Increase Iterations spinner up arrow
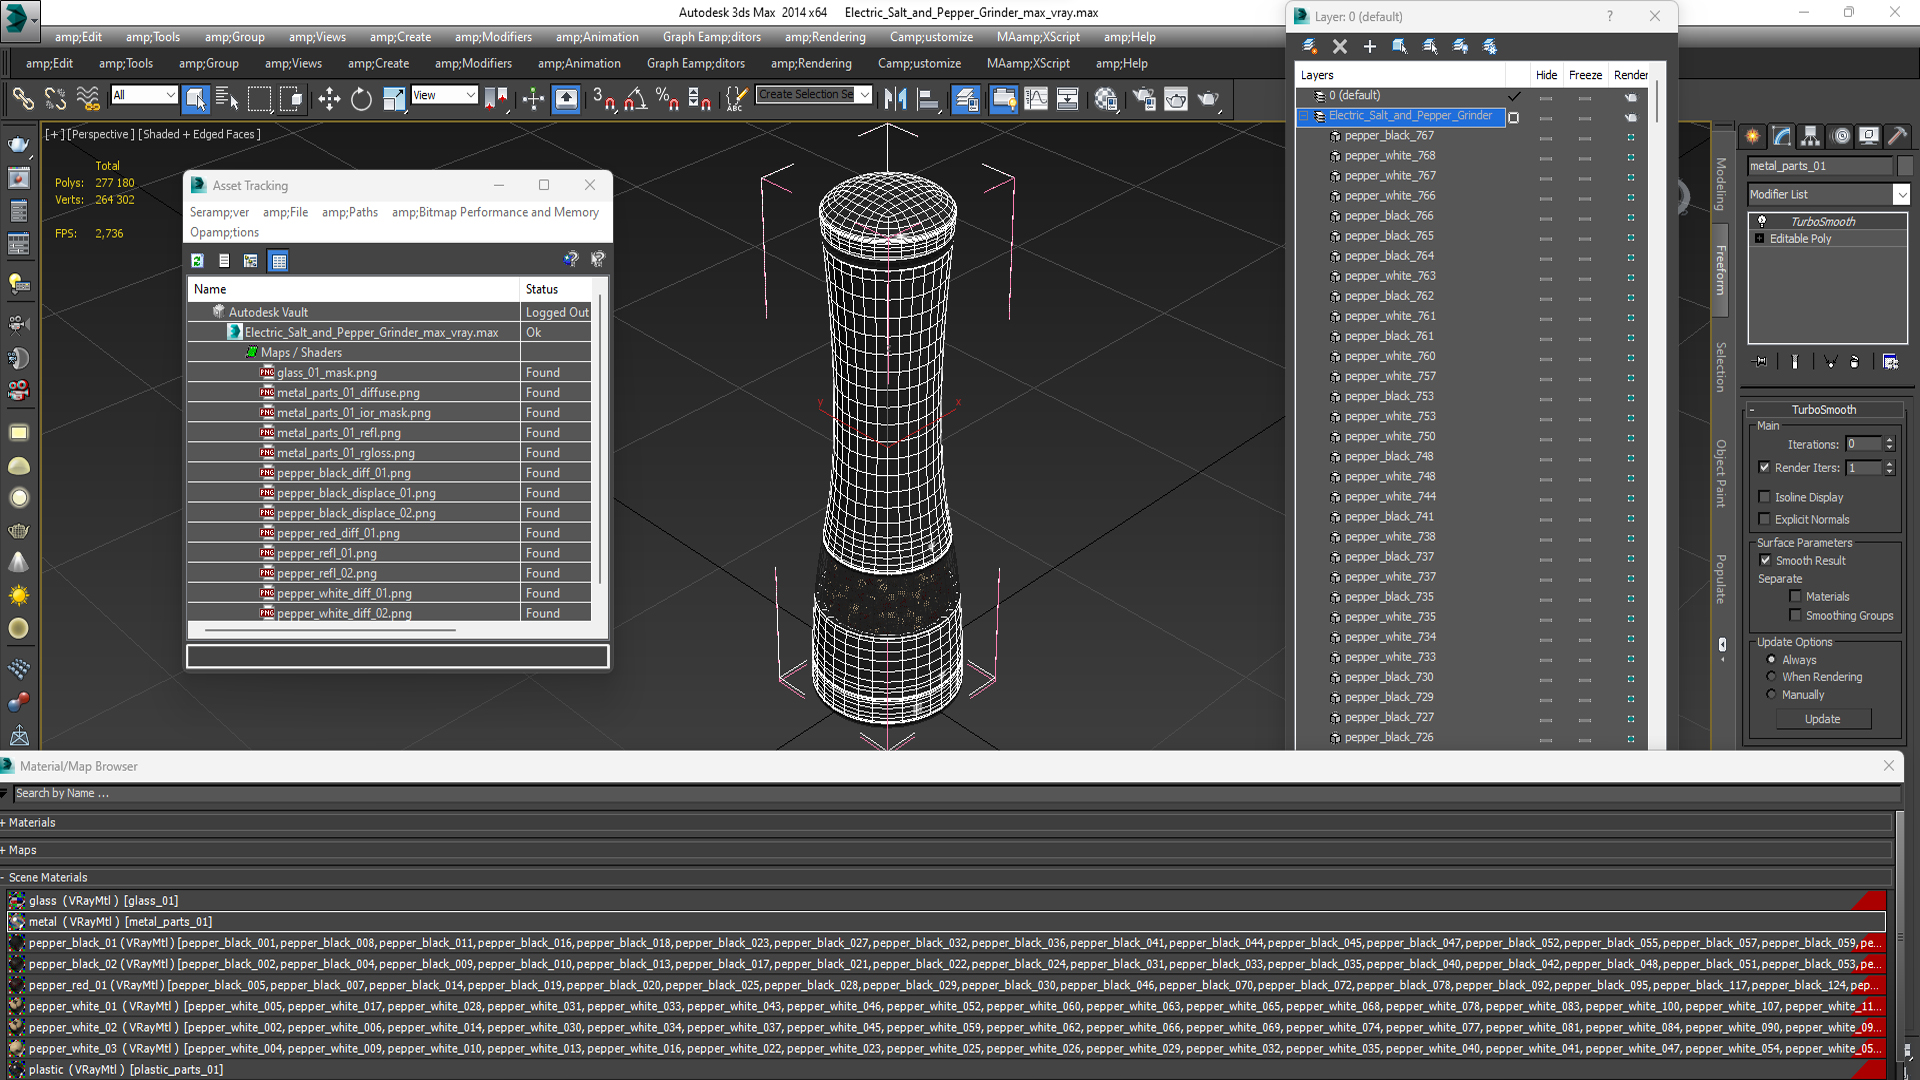This screenshot has height=1080, width=1920. point(1889,440)
